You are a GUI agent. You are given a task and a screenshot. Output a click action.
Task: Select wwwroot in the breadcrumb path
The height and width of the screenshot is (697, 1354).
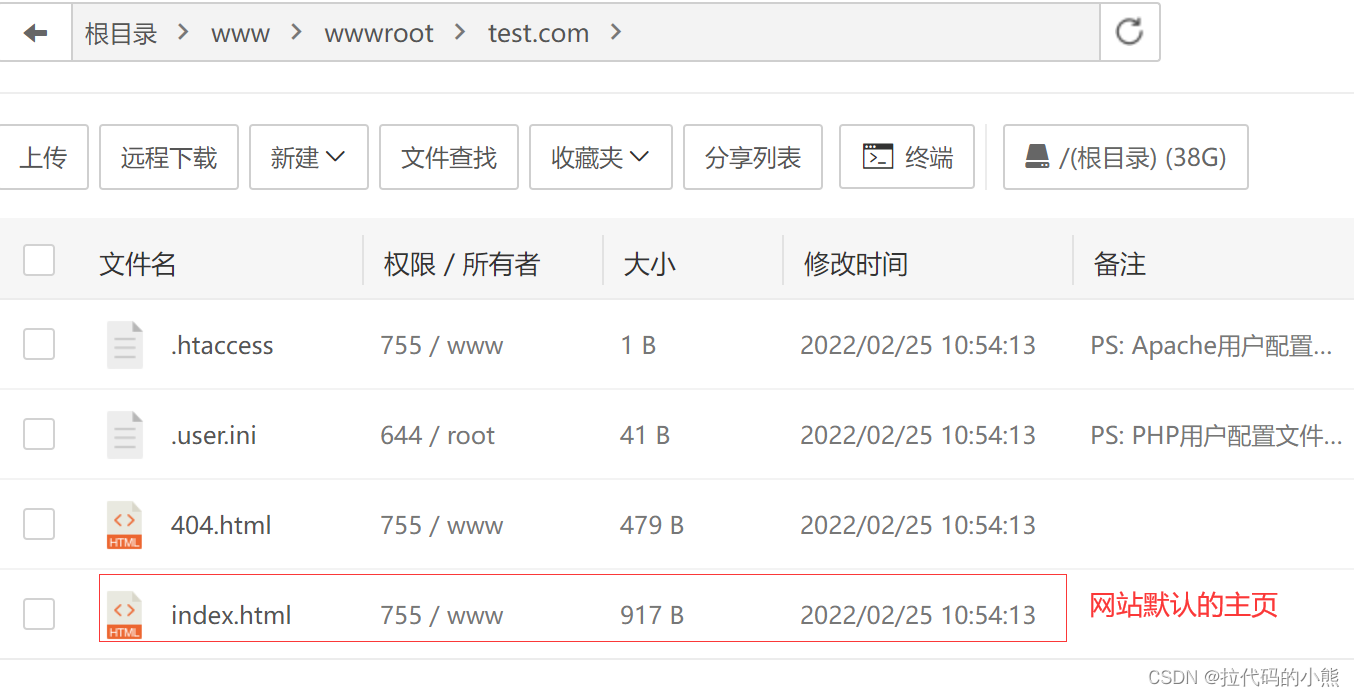coord(378,32)
